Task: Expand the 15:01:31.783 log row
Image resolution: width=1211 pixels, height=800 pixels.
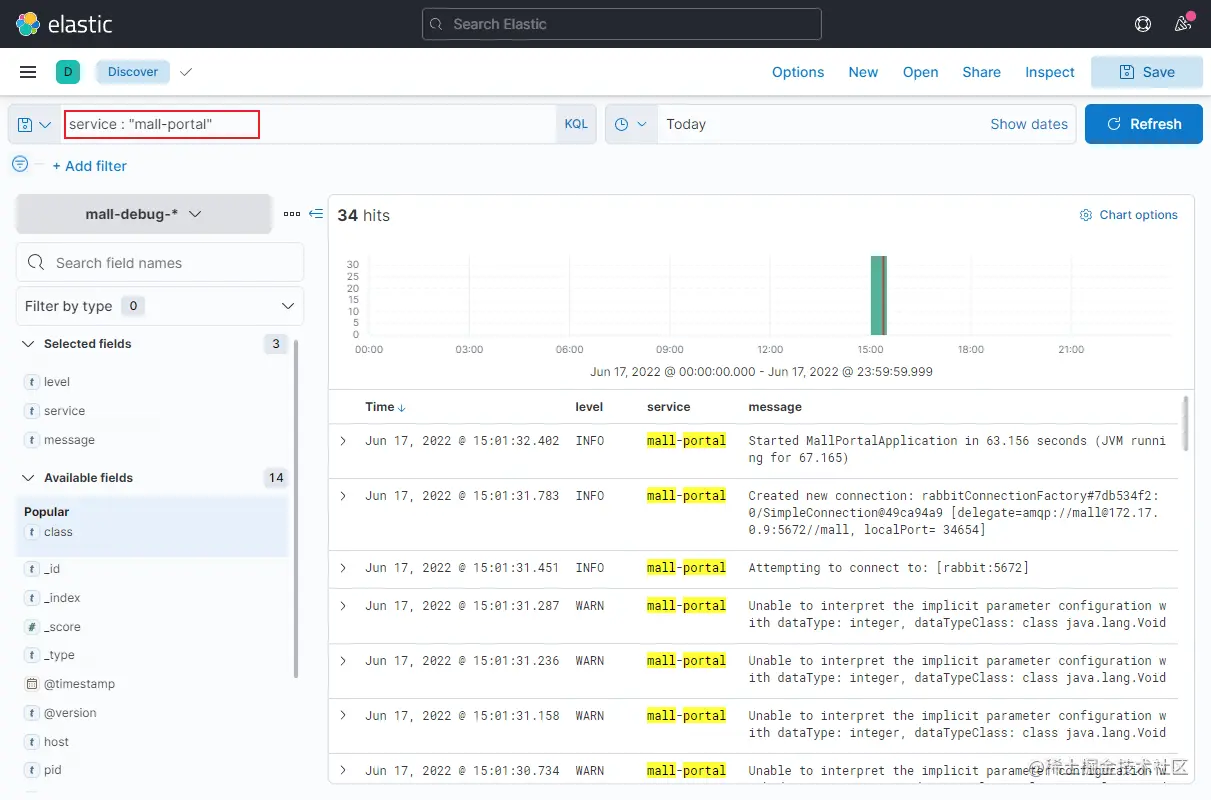Action: (x=343, y=496)
